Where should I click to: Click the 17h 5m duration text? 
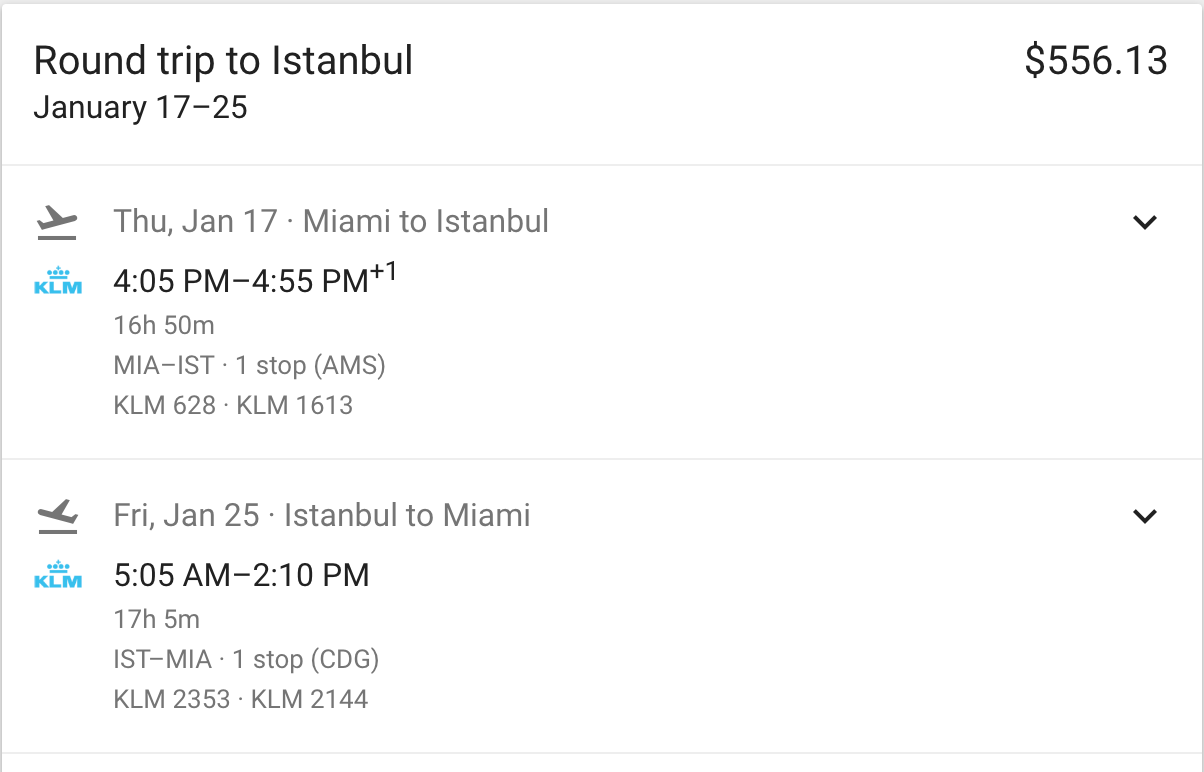coord(157,619)
